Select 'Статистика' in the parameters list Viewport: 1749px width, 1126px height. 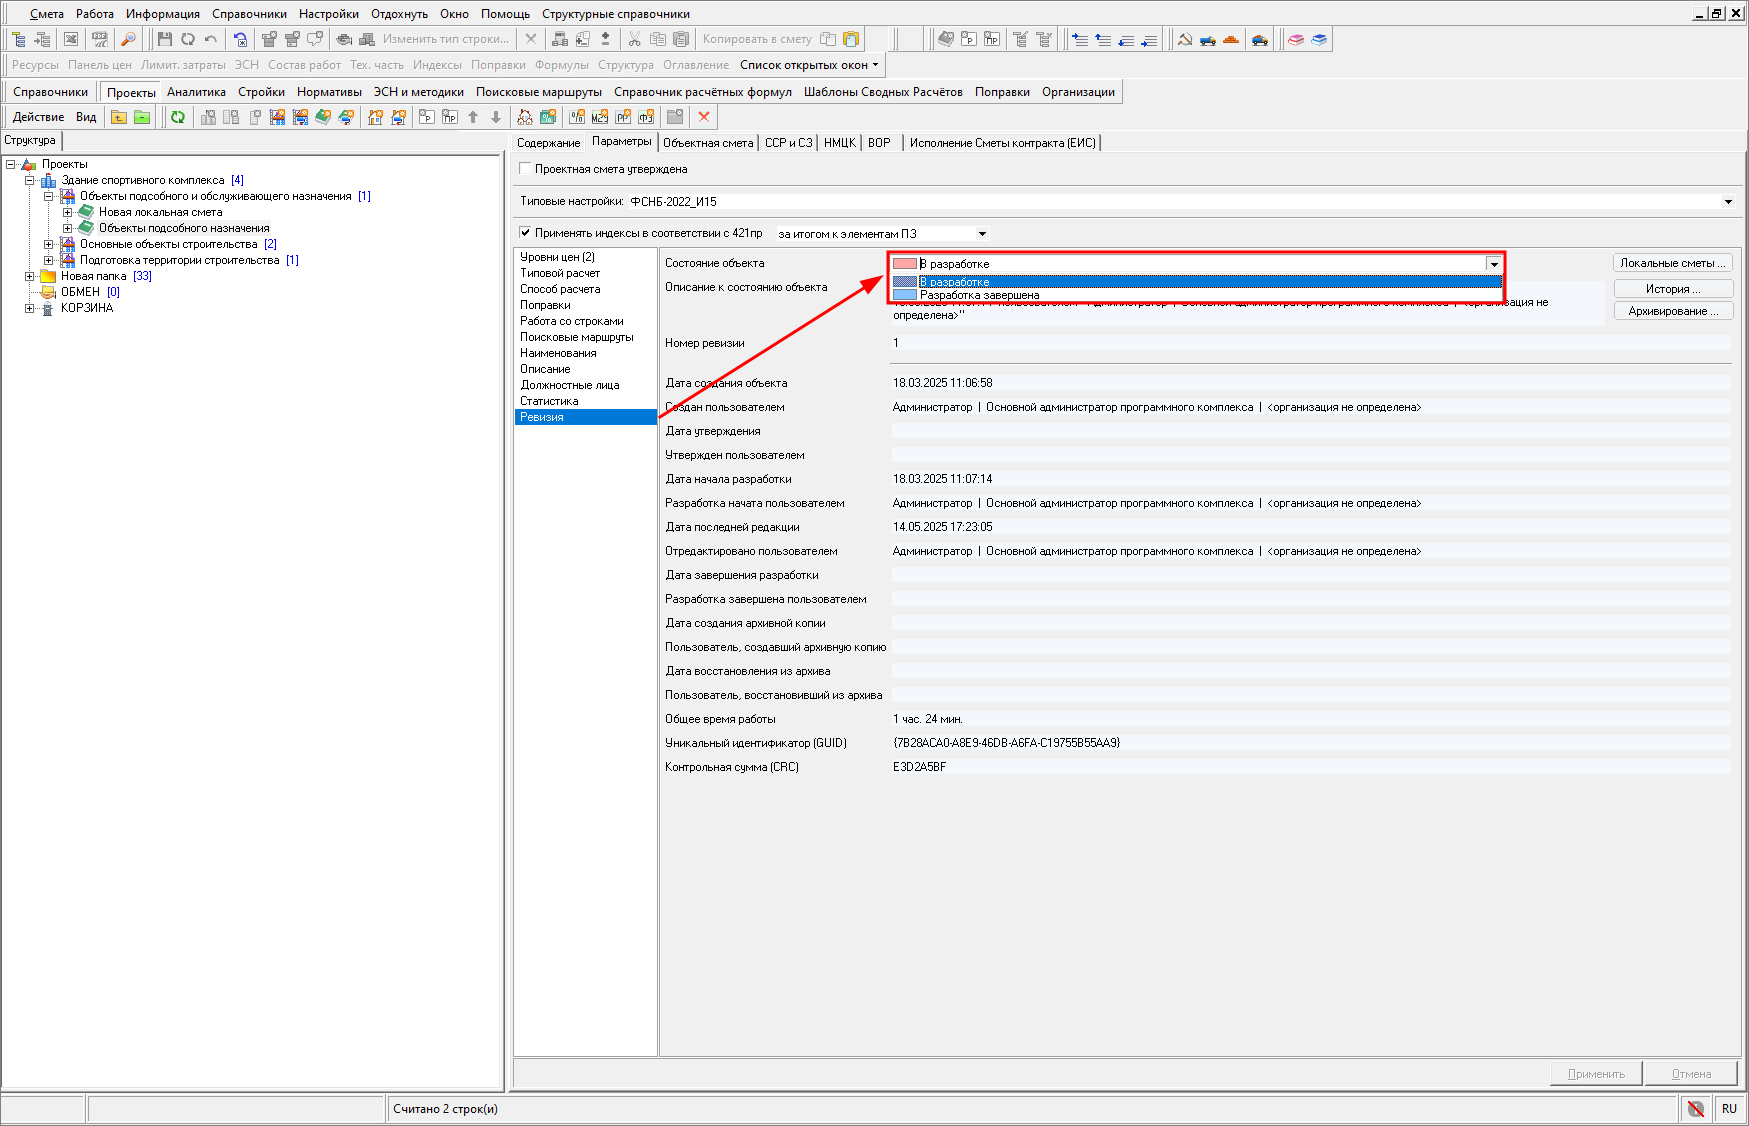pos(549,401)
